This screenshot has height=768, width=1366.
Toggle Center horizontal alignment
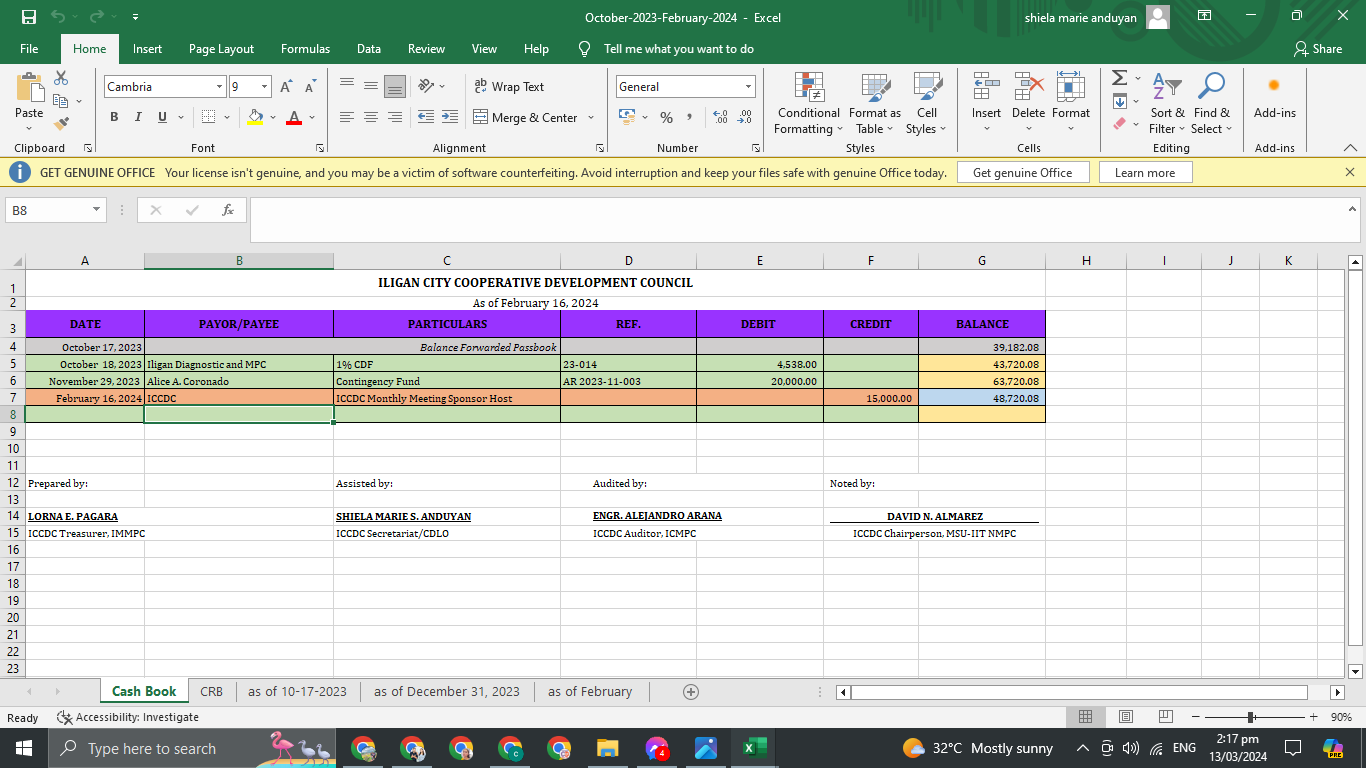pyautogui.click(x=371, y=117)
